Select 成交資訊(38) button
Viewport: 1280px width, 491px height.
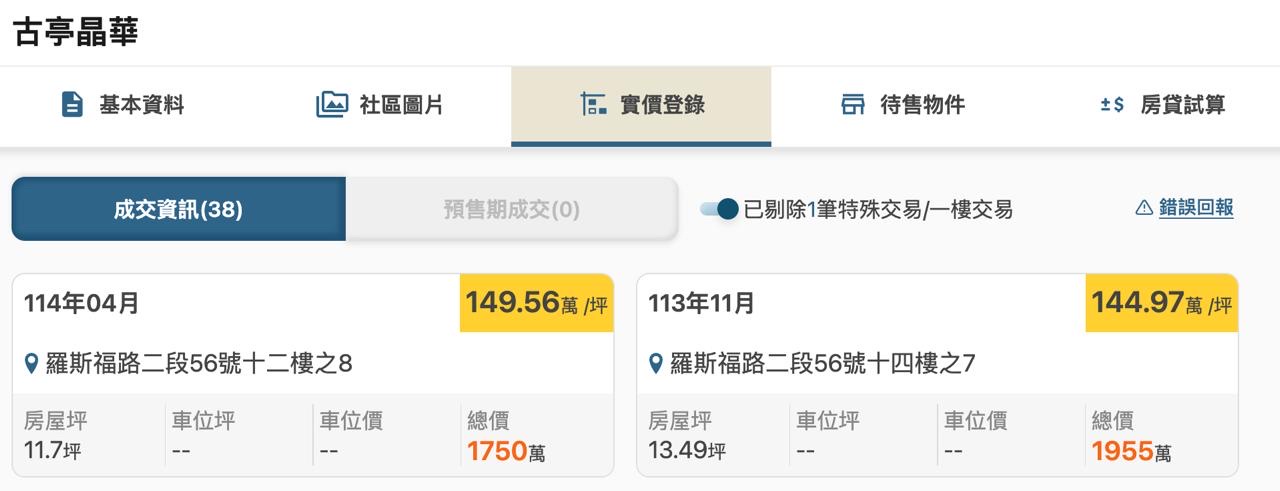(x=178, y=209)
